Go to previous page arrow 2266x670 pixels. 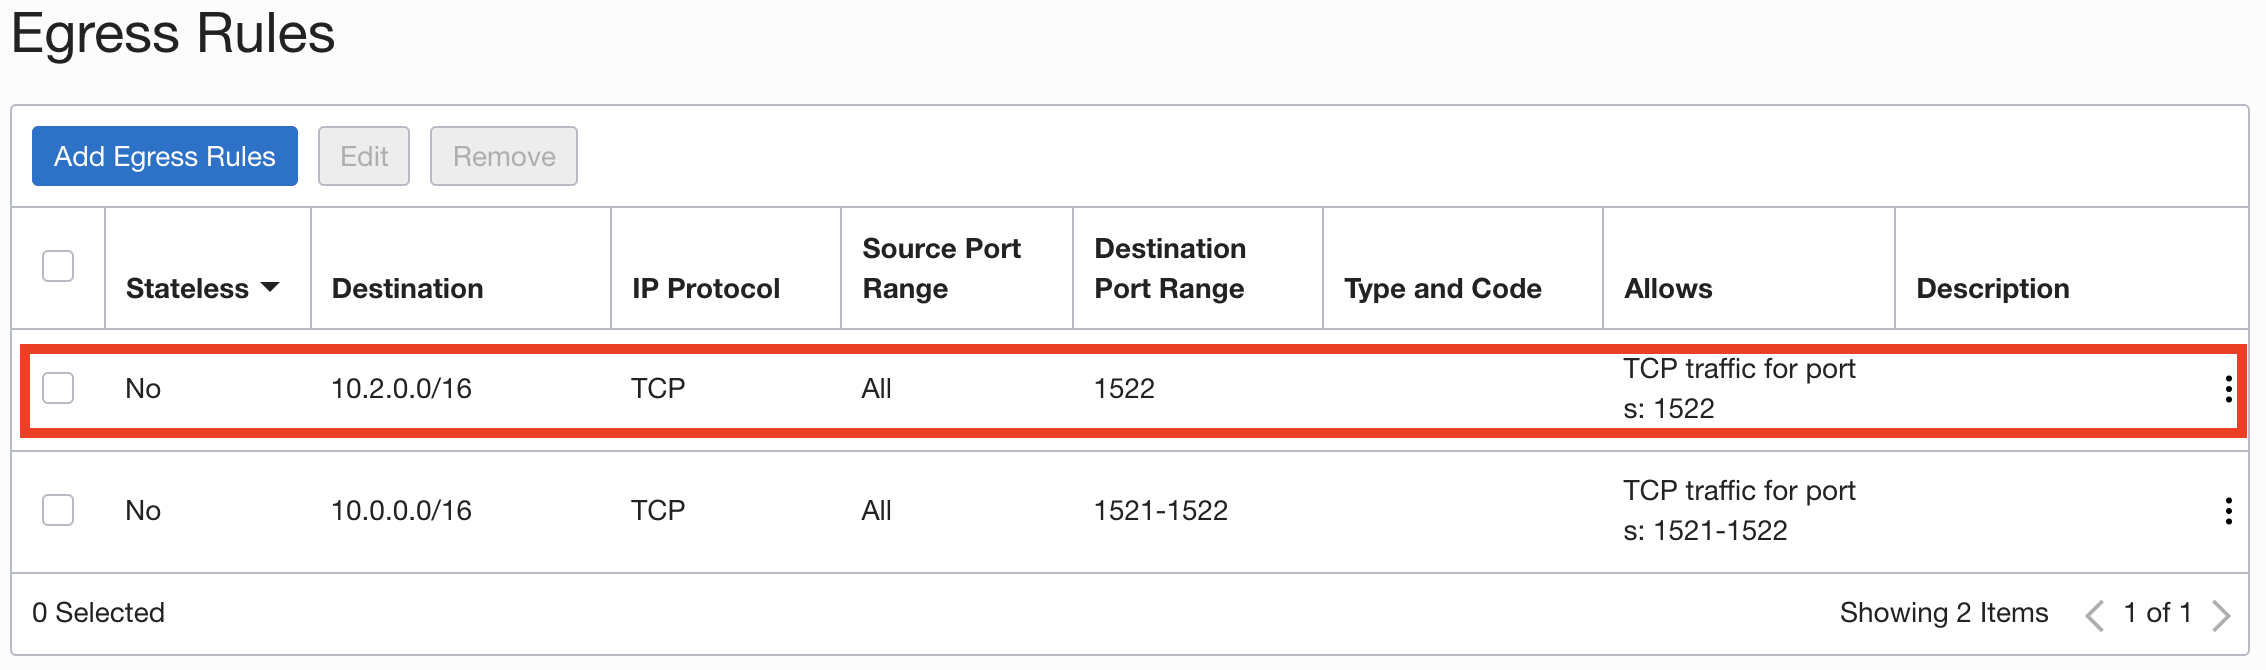tap(2094, 614)
